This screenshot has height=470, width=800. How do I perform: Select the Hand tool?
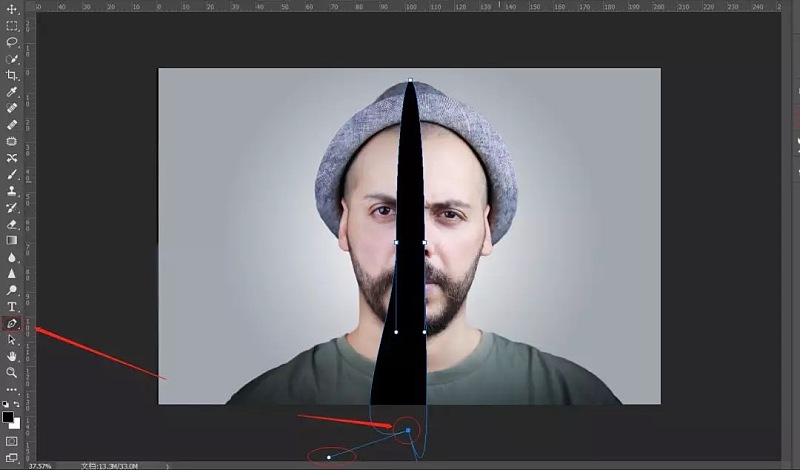[11, 356]
